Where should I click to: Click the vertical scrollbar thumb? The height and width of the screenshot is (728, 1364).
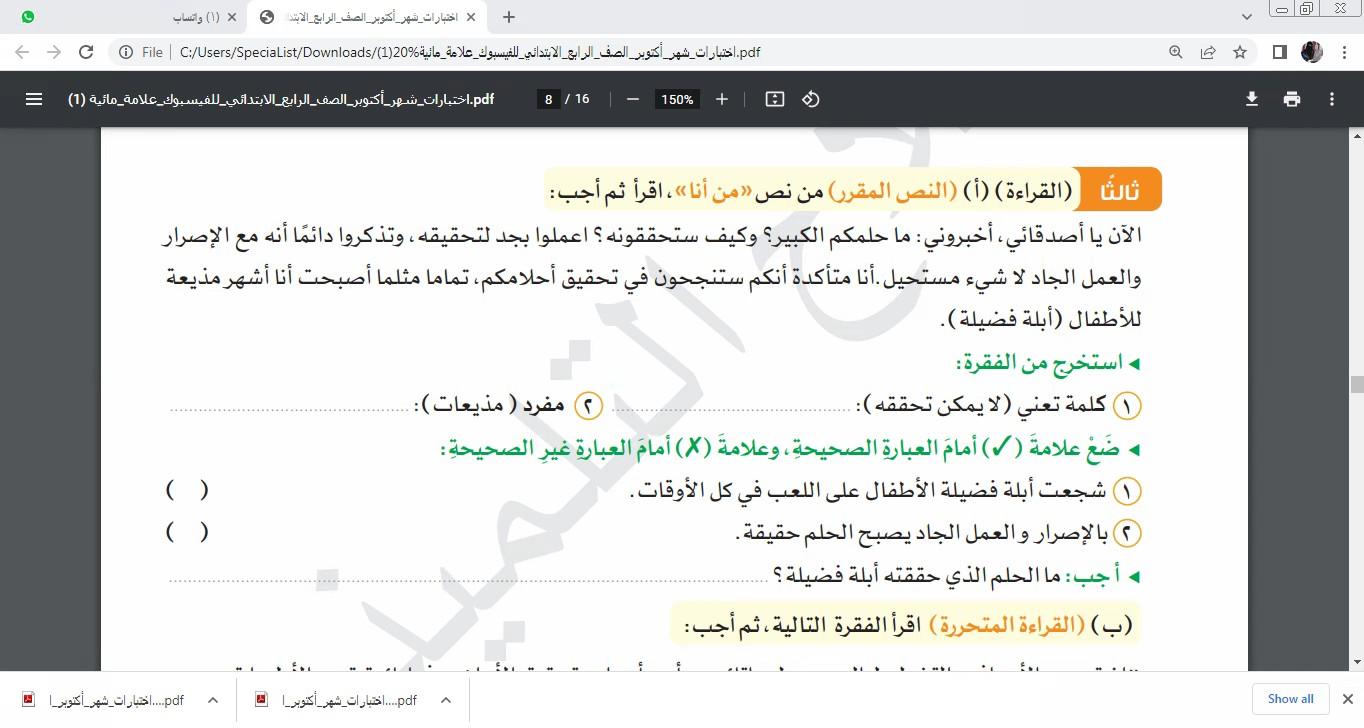coord(1356,384)
